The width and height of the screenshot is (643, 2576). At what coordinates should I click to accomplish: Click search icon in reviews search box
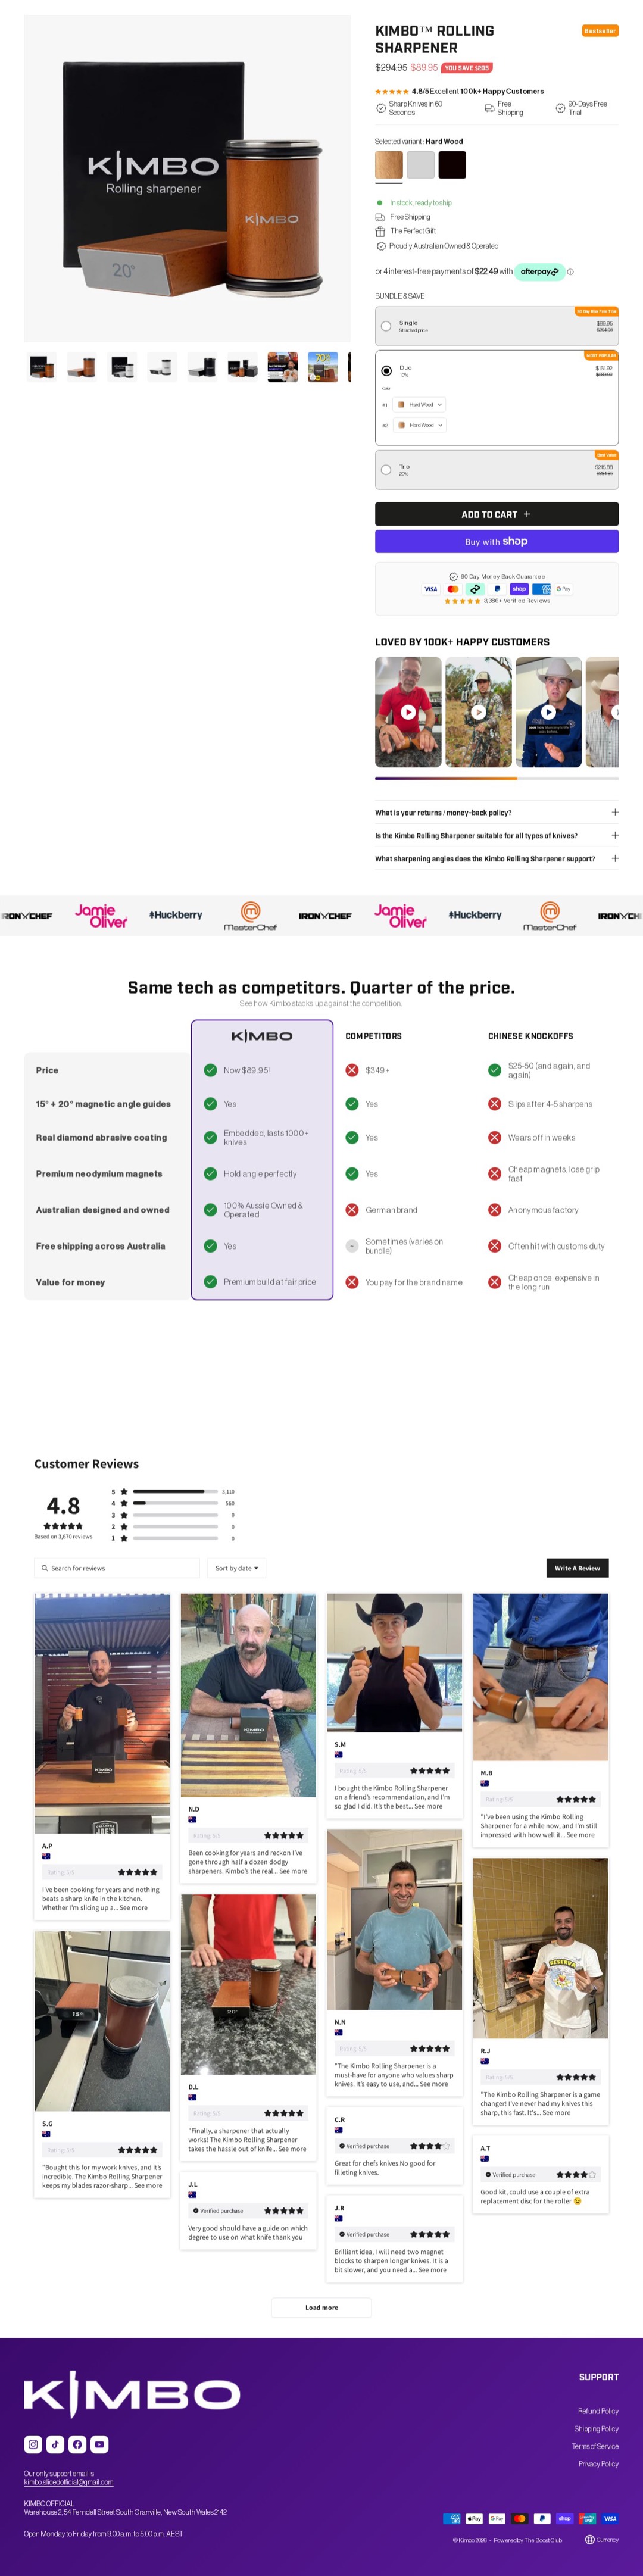[x=44, y=1568]
